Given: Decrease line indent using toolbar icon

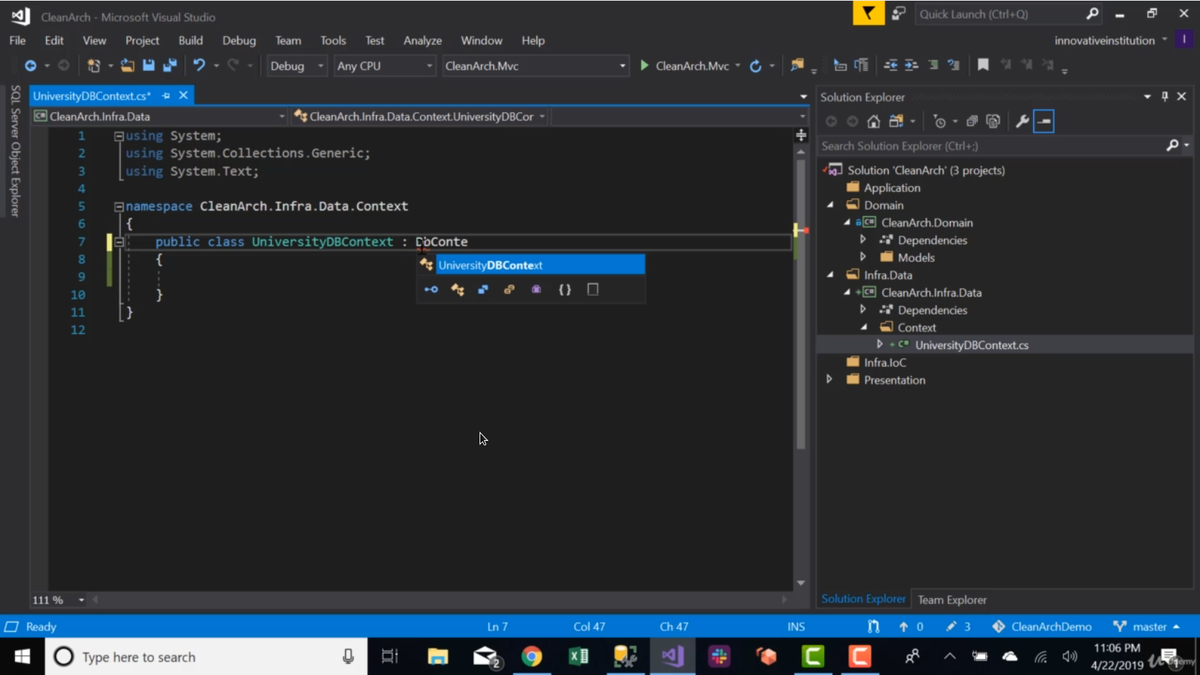Looking at the screenshot, I should [890, 66].
